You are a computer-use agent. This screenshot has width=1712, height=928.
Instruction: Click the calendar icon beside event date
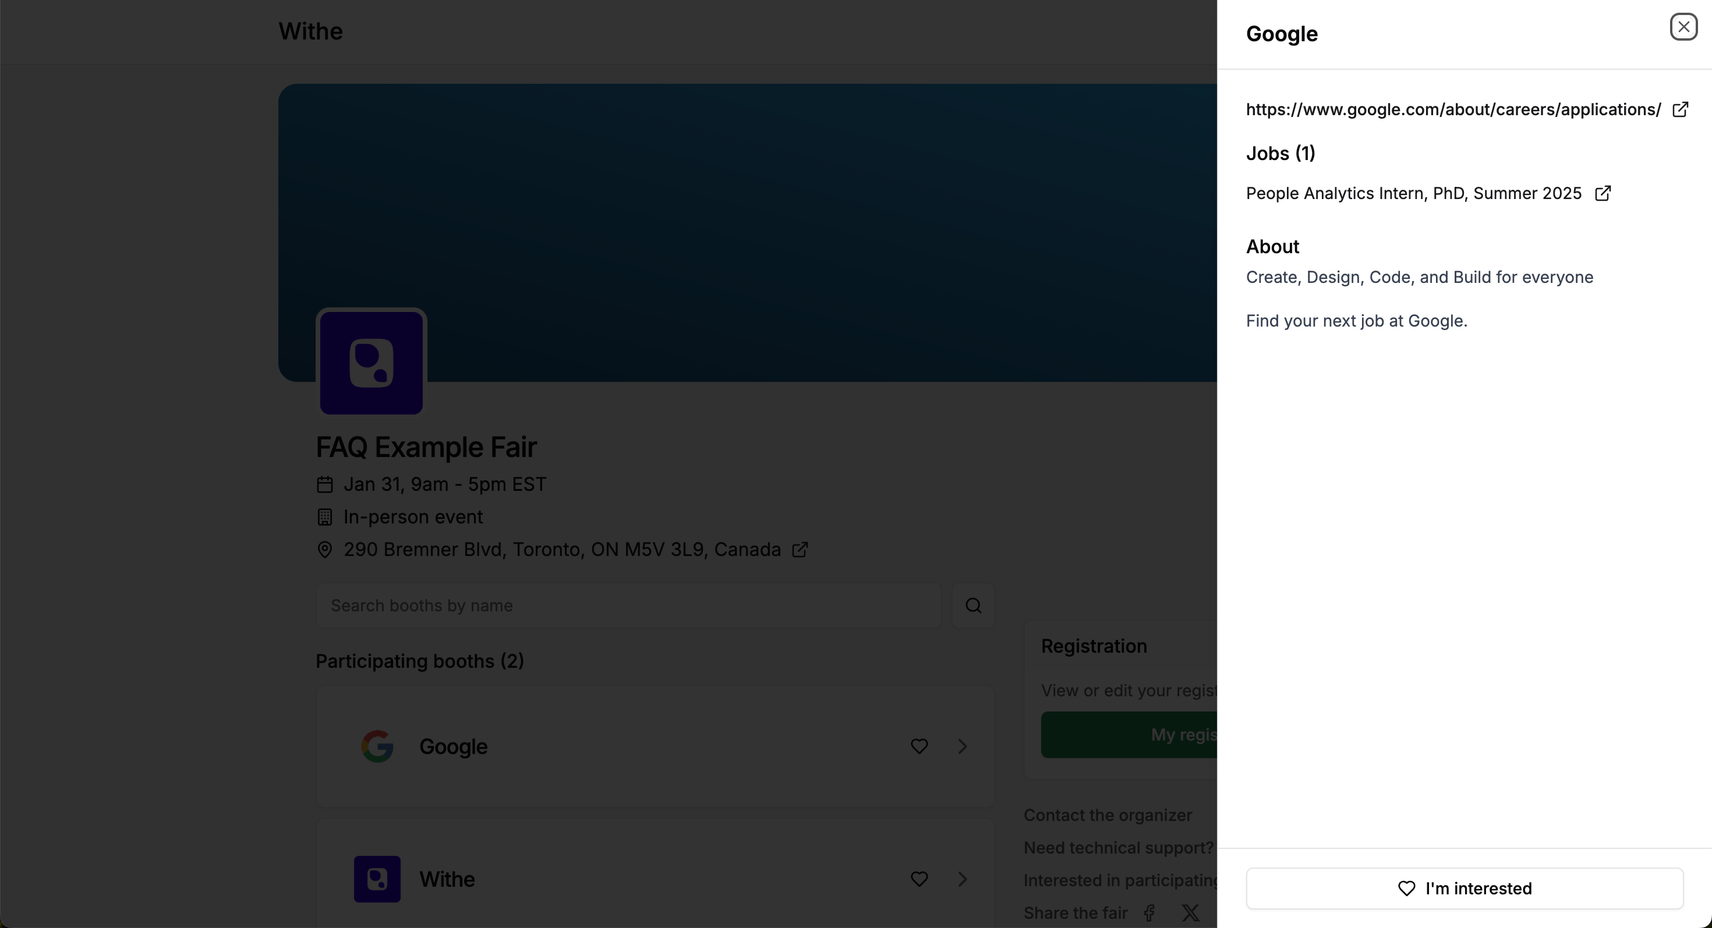(325, 485)
